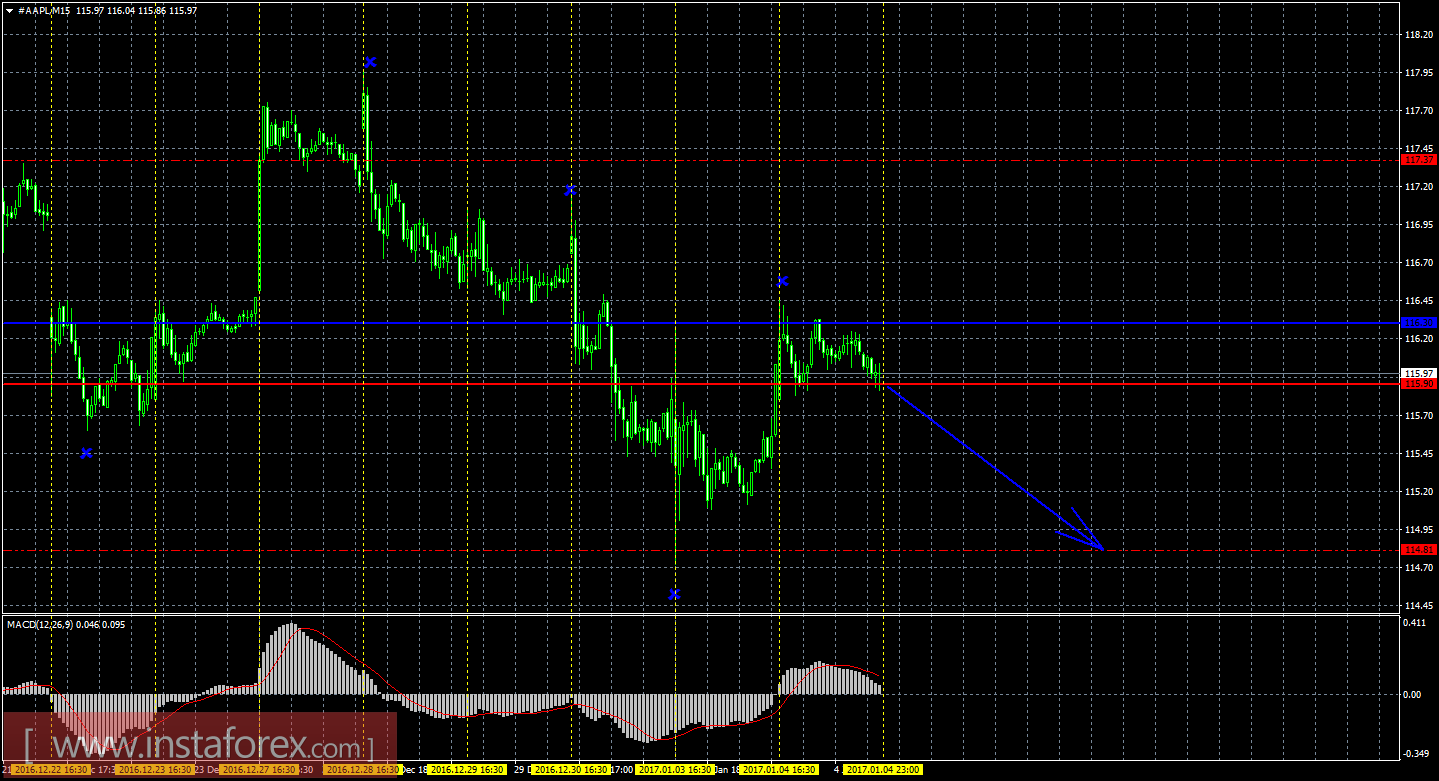Click the 115.45 price axis value
The height and width of the screenshot is (781, 1439).
click(1418, 453)
